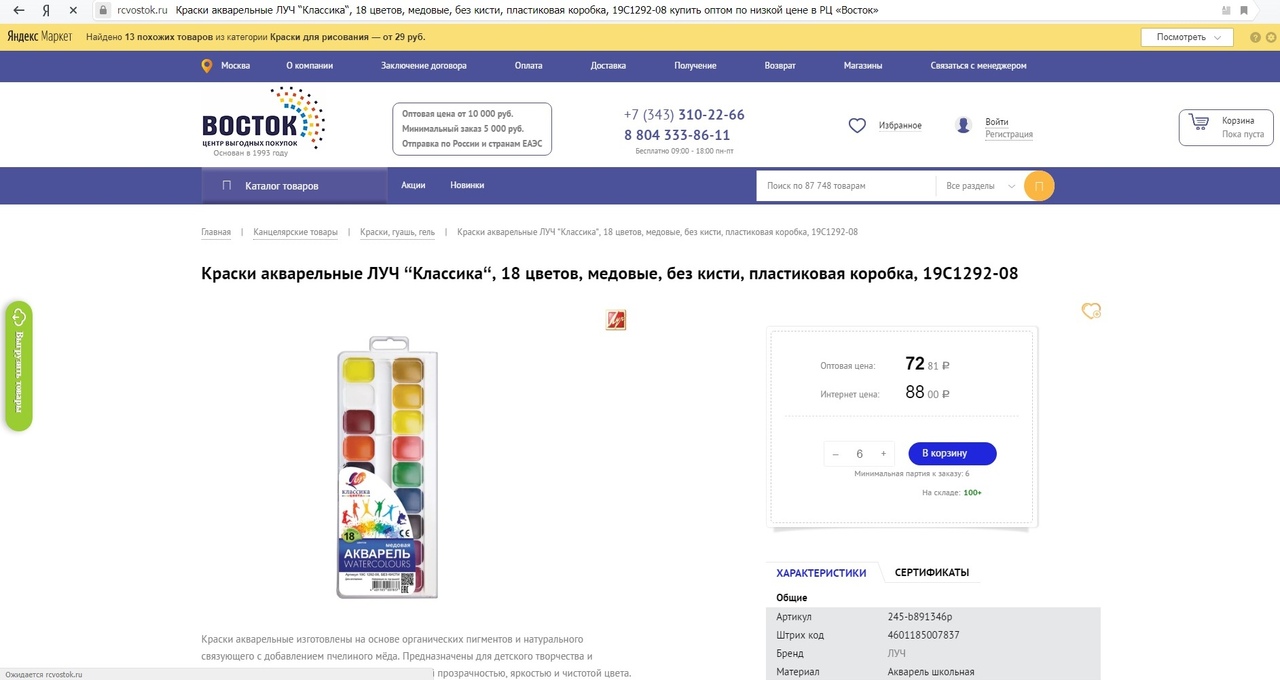Select the Характеристики tab

(821, 573)
